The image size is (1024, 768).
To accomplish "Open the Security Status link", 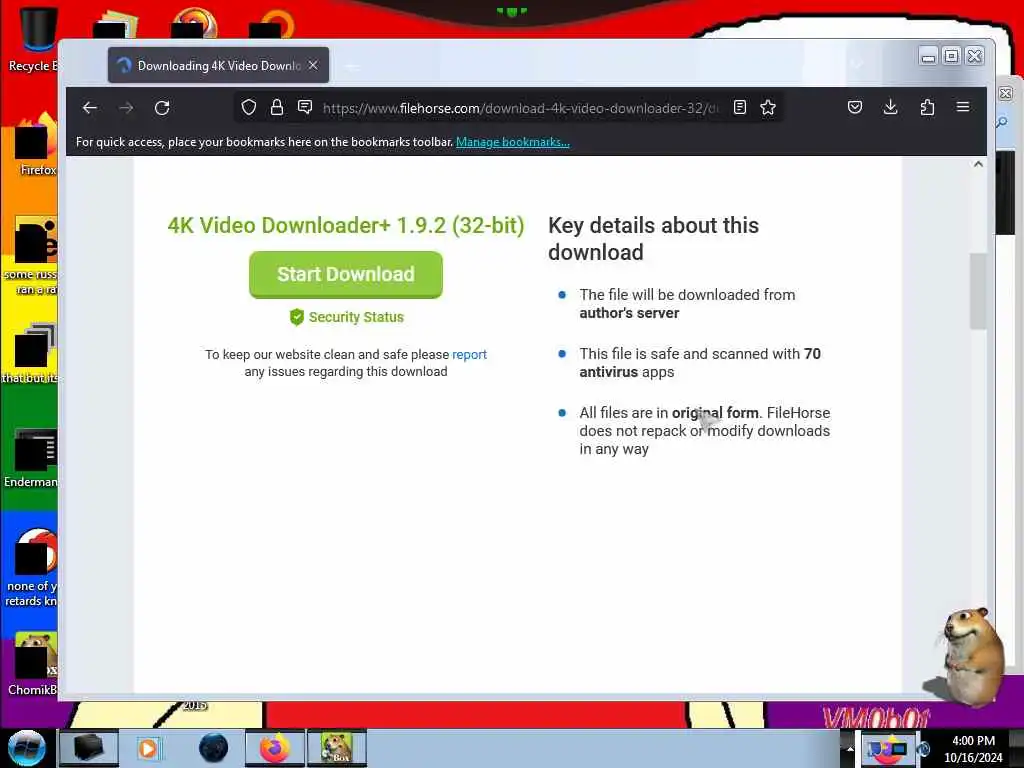I will click(356, 317).
